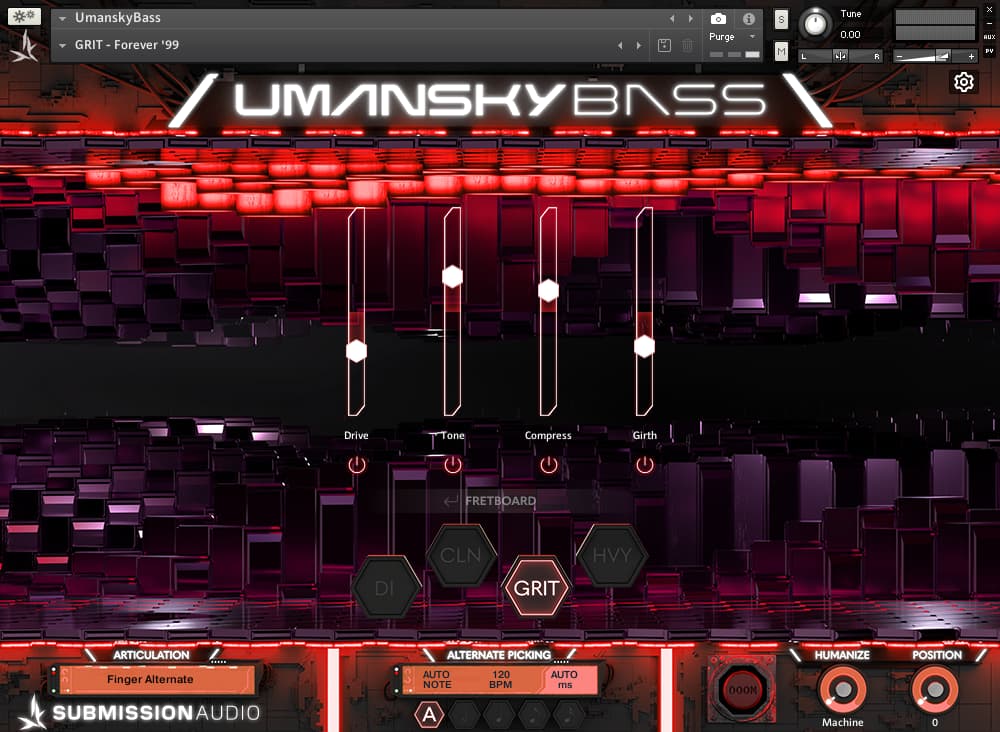Click the A alternate picking hexagon

click(x=430, y=714)
